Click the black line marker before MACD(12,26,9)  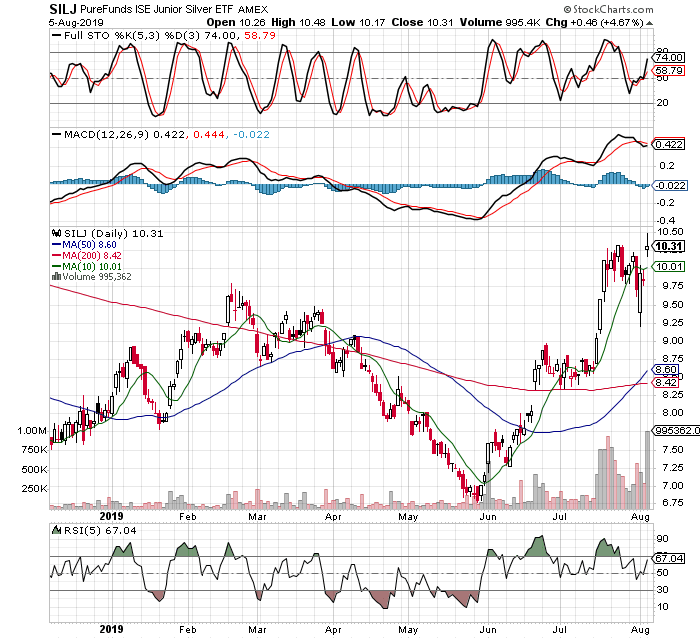pyautogui.click(x=56, y=134)
